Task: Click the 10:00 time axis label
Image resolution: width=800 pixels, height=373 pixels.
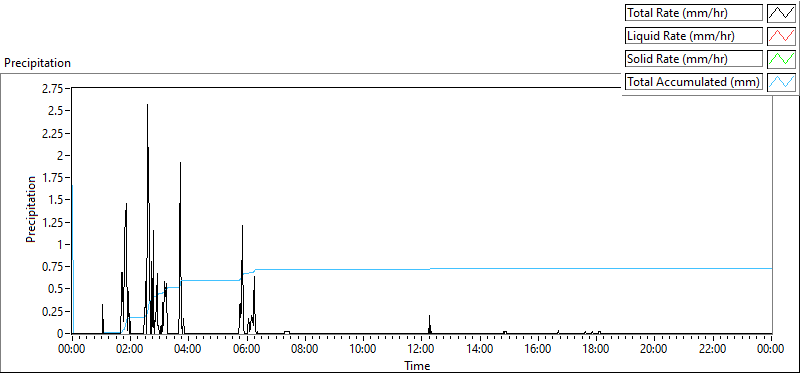Action: point(363,350)
